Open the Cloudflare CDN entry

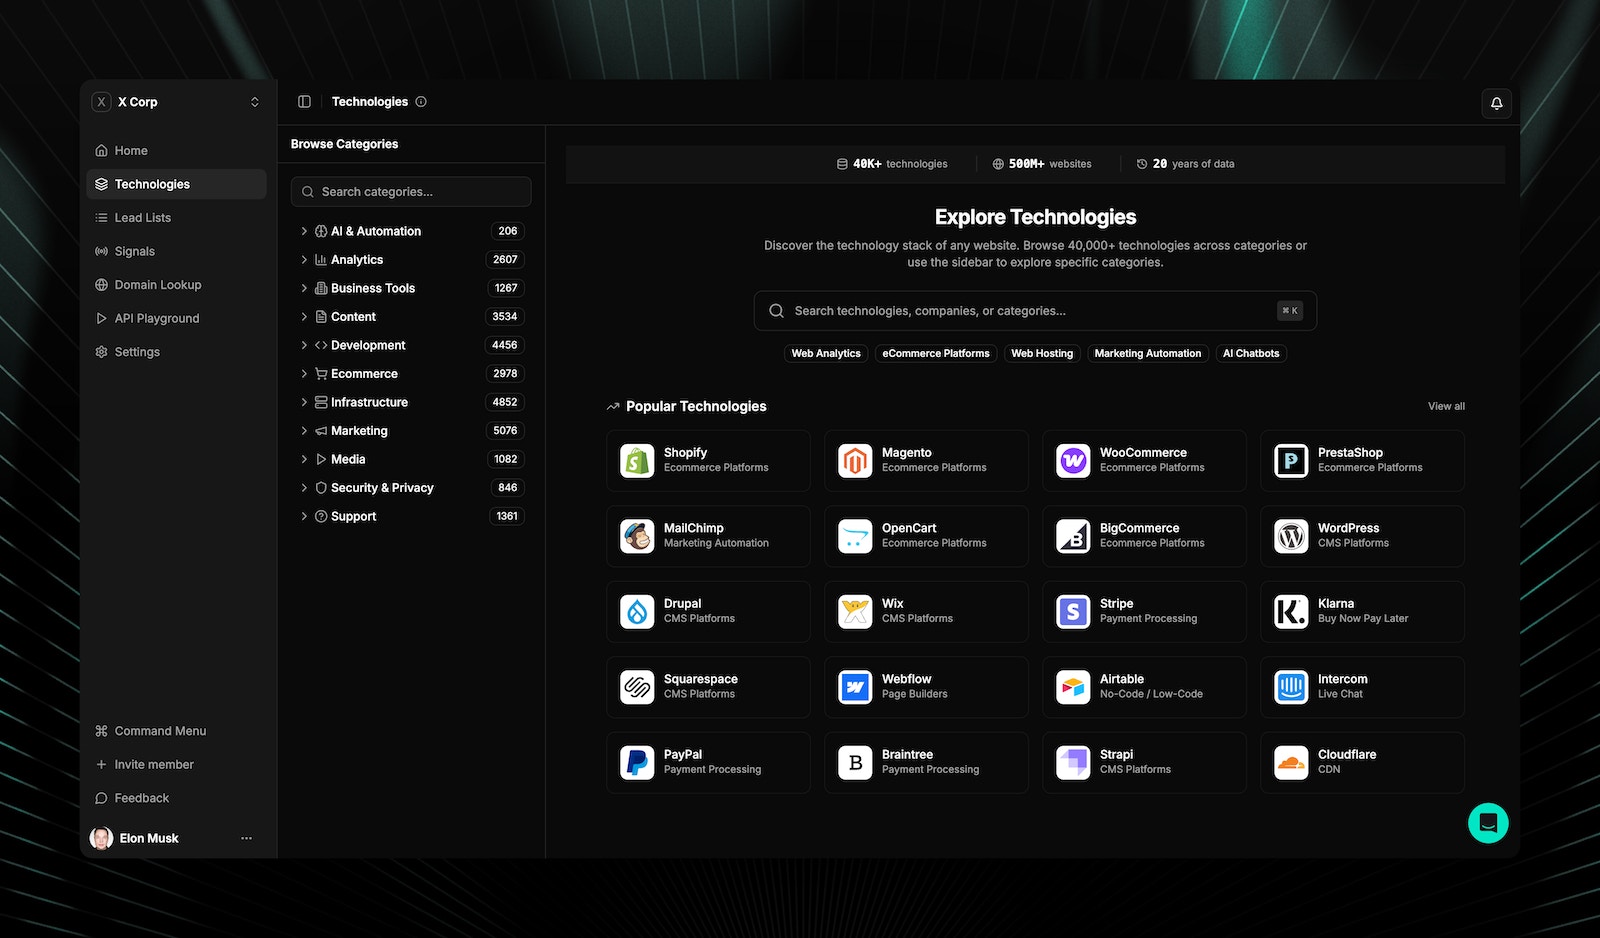[x=1362, y=762]
